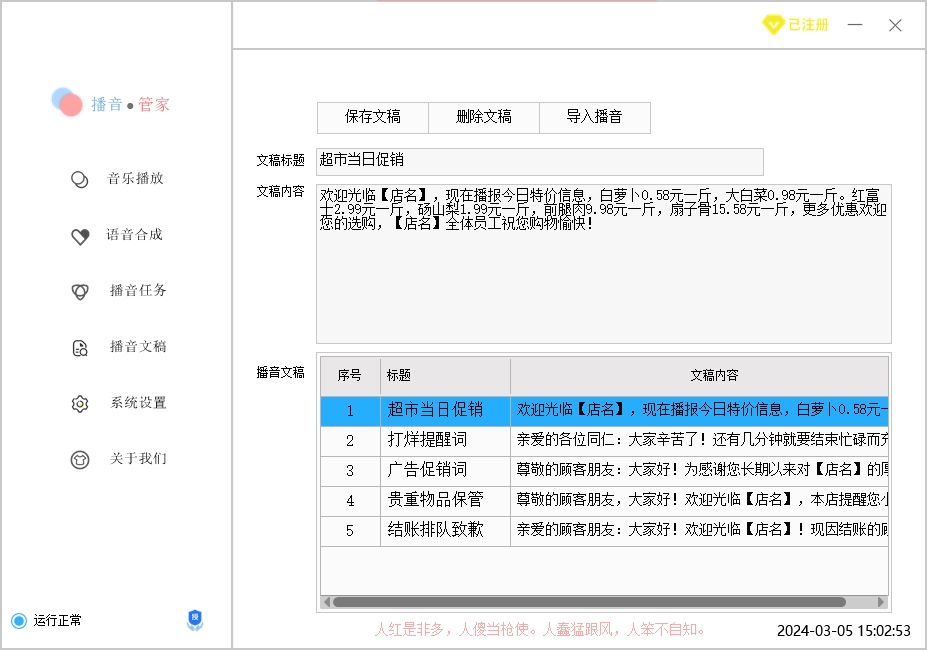This screenshot has width=927, height=650.
Task: Close the application window
Action: [895, 25]
